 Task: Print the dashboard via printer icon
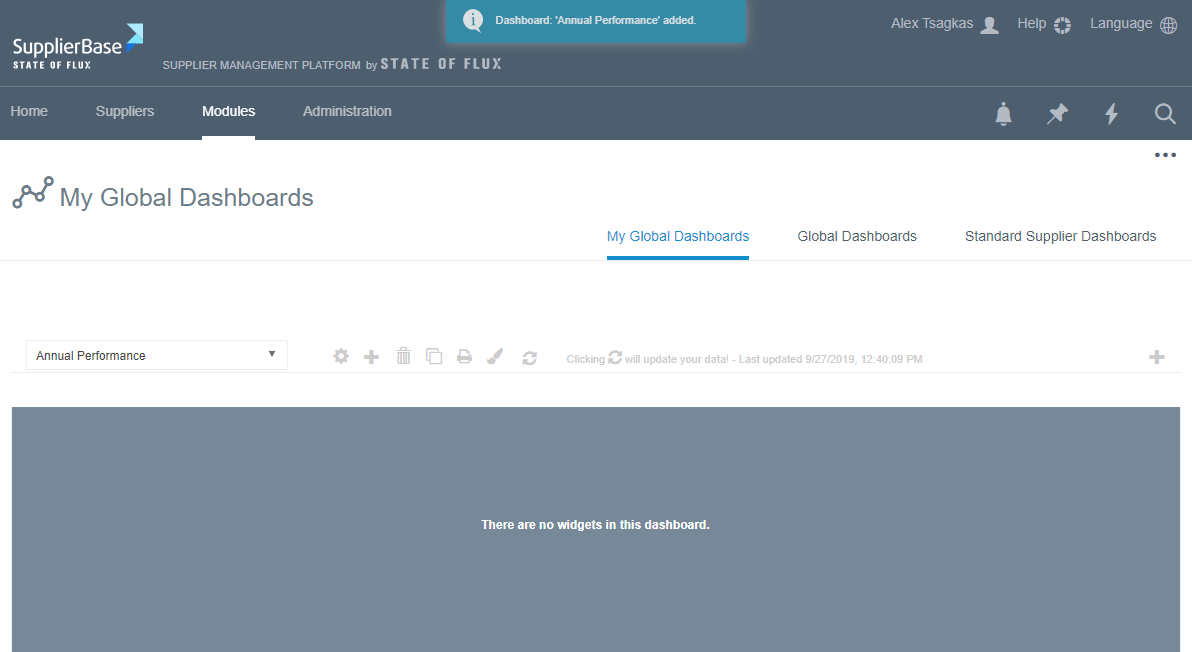tap(464, 356)
